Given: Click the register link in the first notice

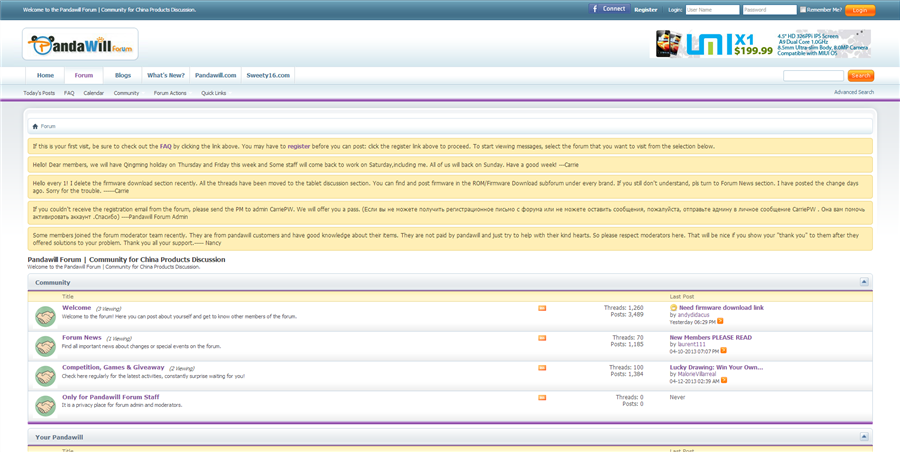Looking at the screenshot, I should point(299,146).
